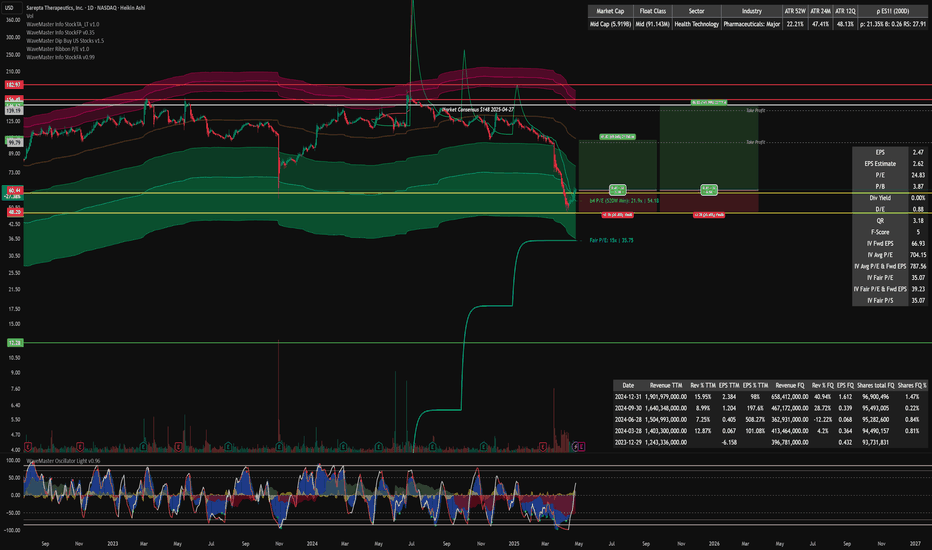Click the Market Consensus $148 label
This screenshot has width=932, height=550.
[x=478, y=110]
